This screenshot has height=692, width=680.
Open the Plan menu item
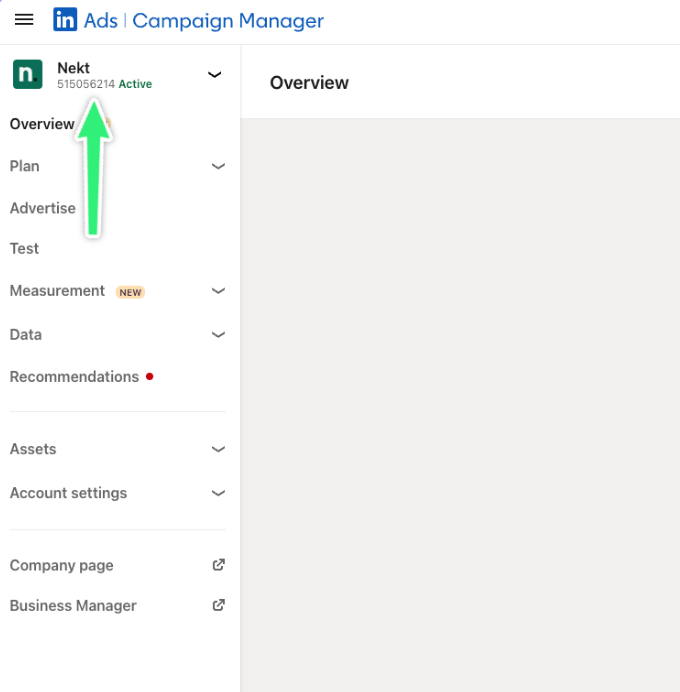[x=24, y=166]
